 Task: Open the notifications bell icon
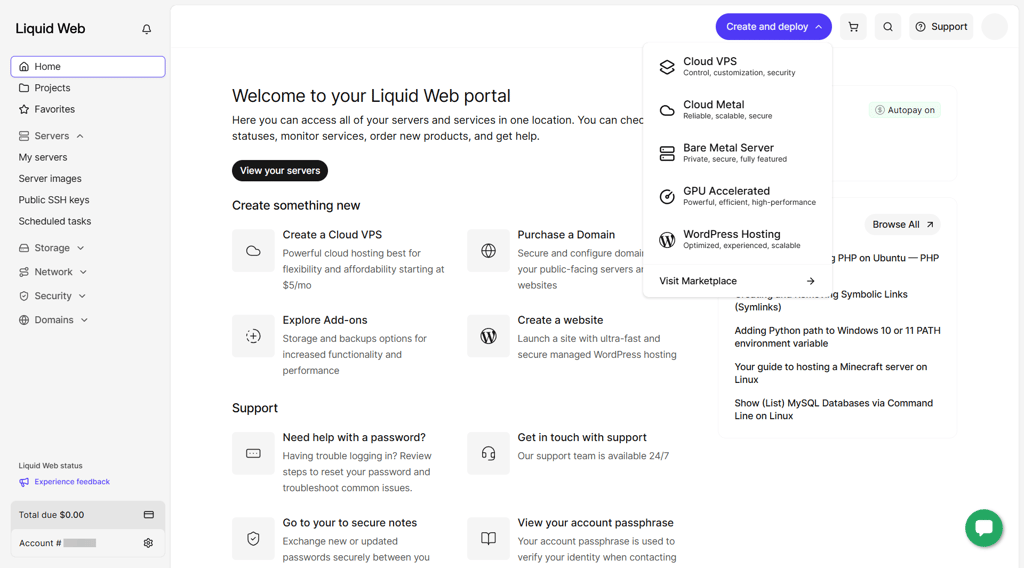point(146,29)
